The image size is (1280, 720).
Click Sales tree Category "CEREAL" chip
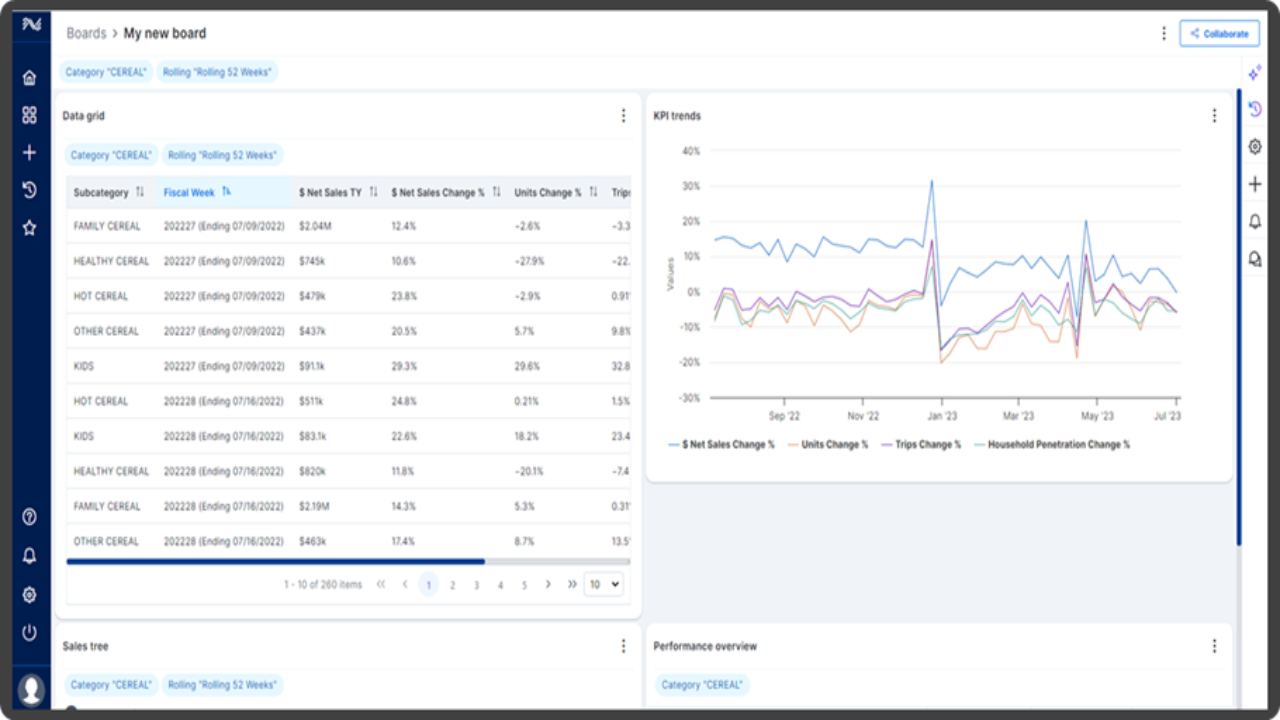(111, 685)
